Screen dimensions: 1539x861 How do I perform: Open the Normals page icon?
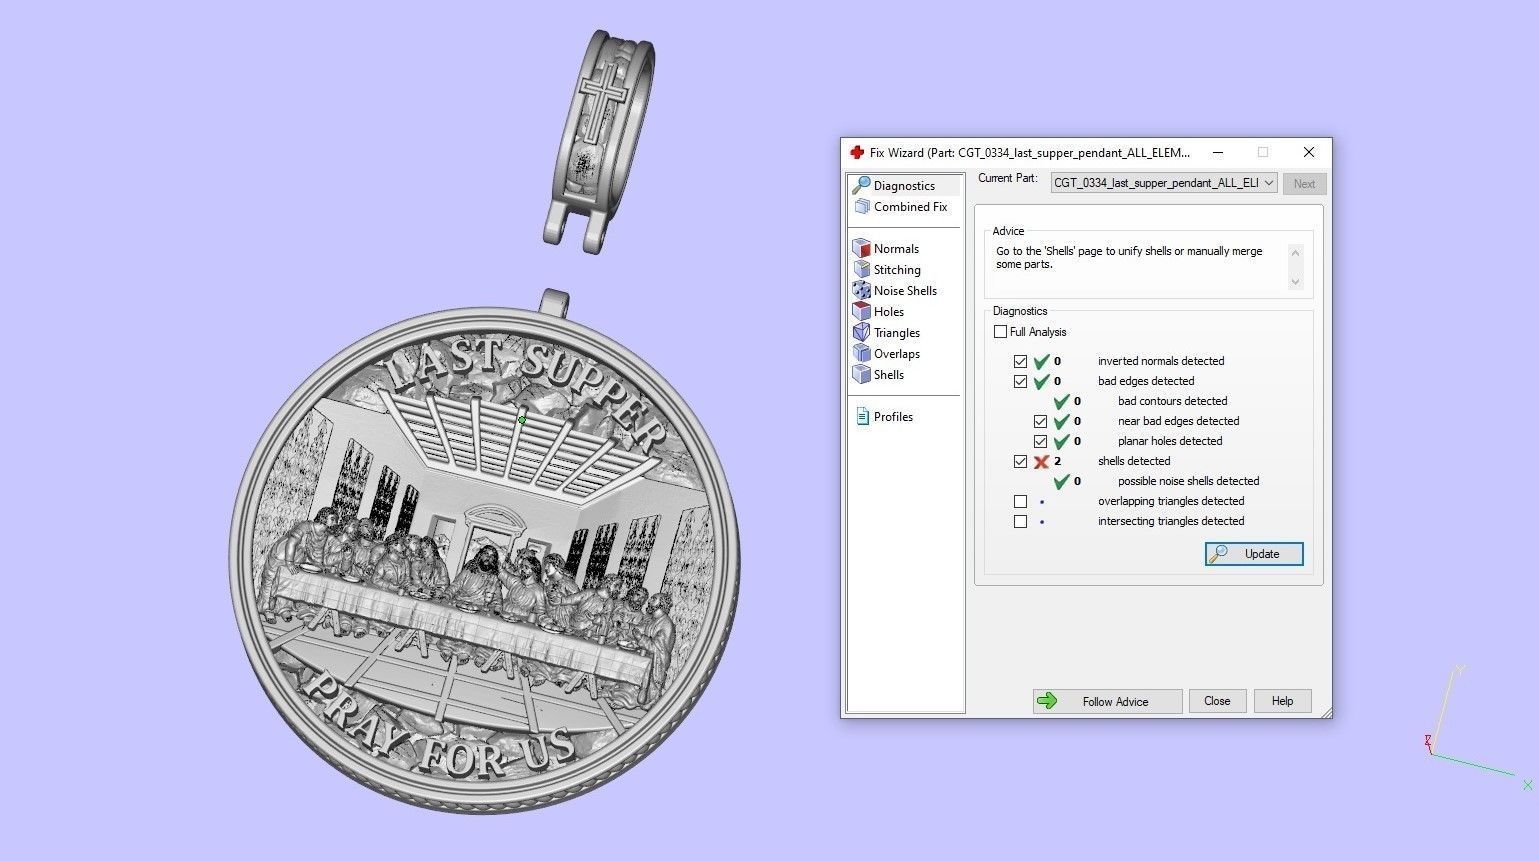(x=861, y=248)
